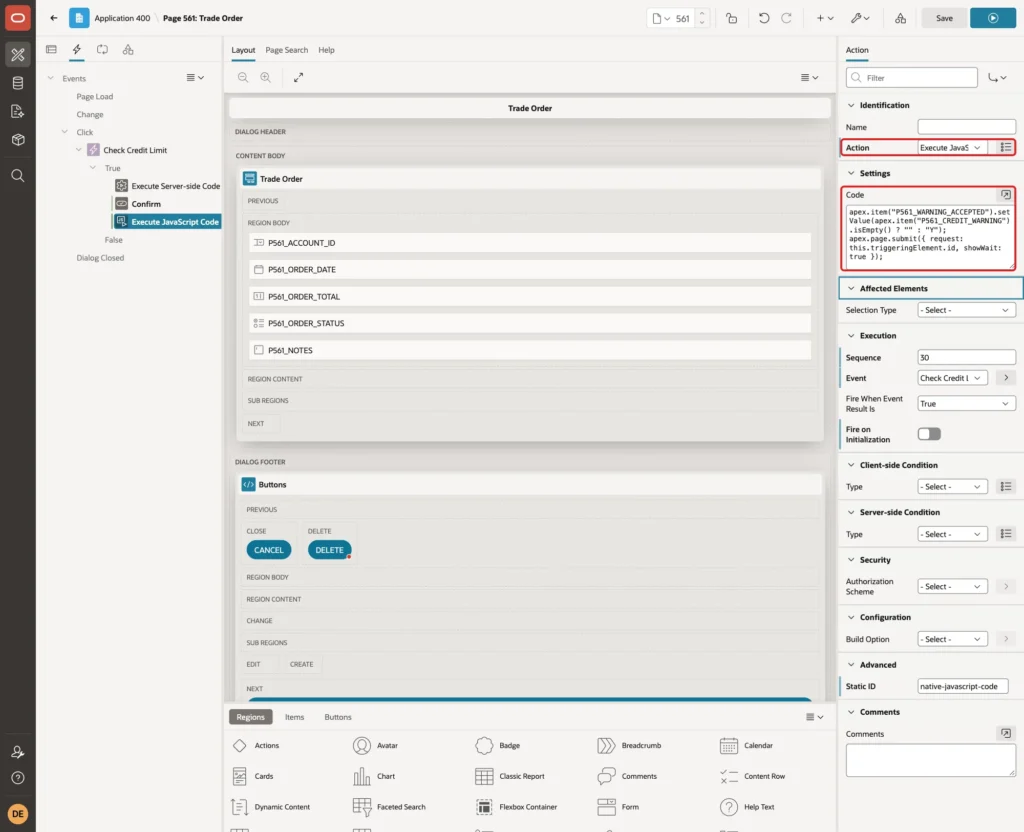Select the CANCEL button in layout
Screen dimensions: 1024x832
[x=268, y=550]
